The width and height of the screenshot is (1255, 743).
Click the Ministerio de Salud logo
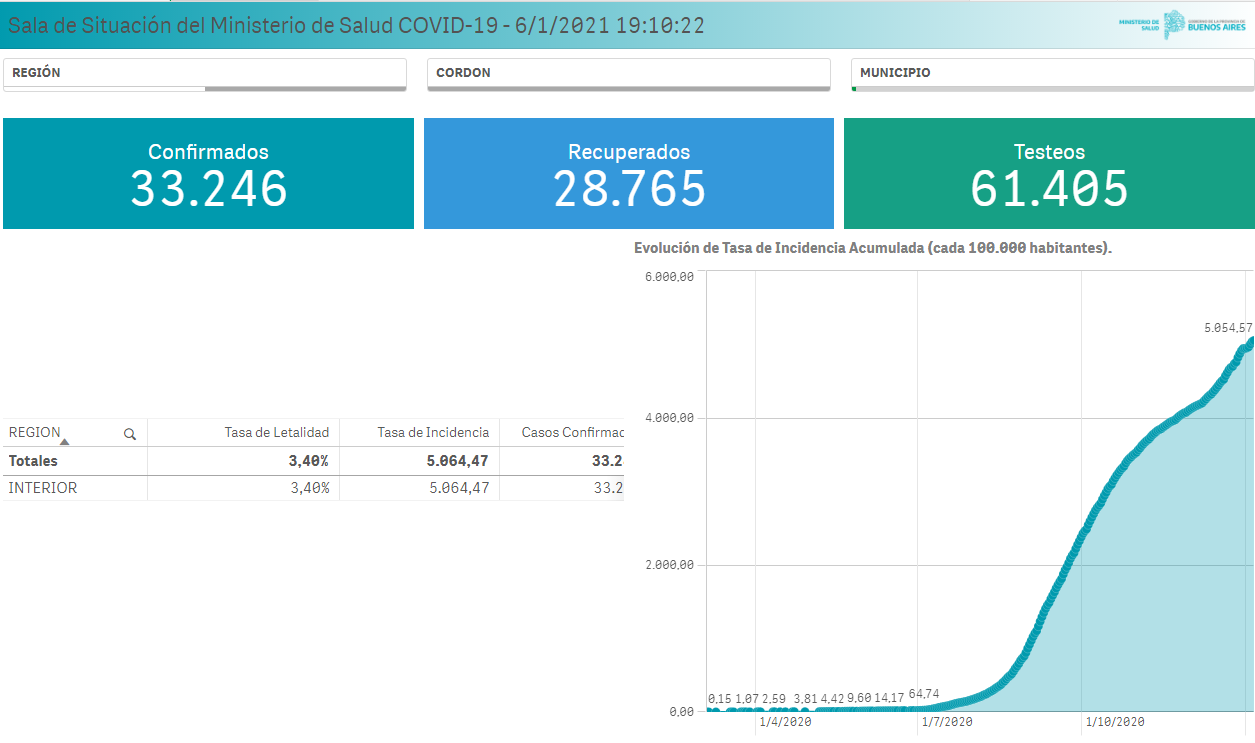click(1138, 24)
